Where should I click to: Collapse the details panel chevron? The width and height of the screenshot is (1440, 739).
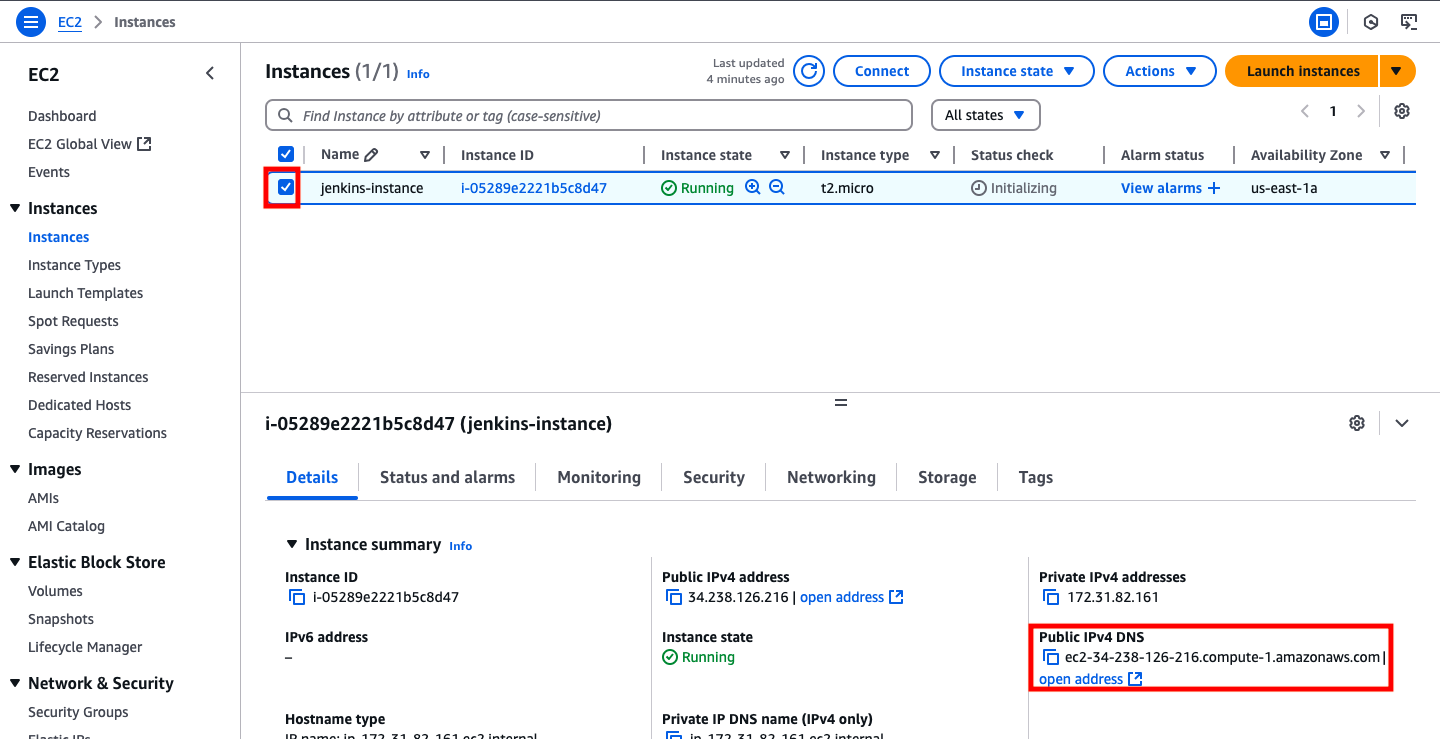pos(1402,423)
